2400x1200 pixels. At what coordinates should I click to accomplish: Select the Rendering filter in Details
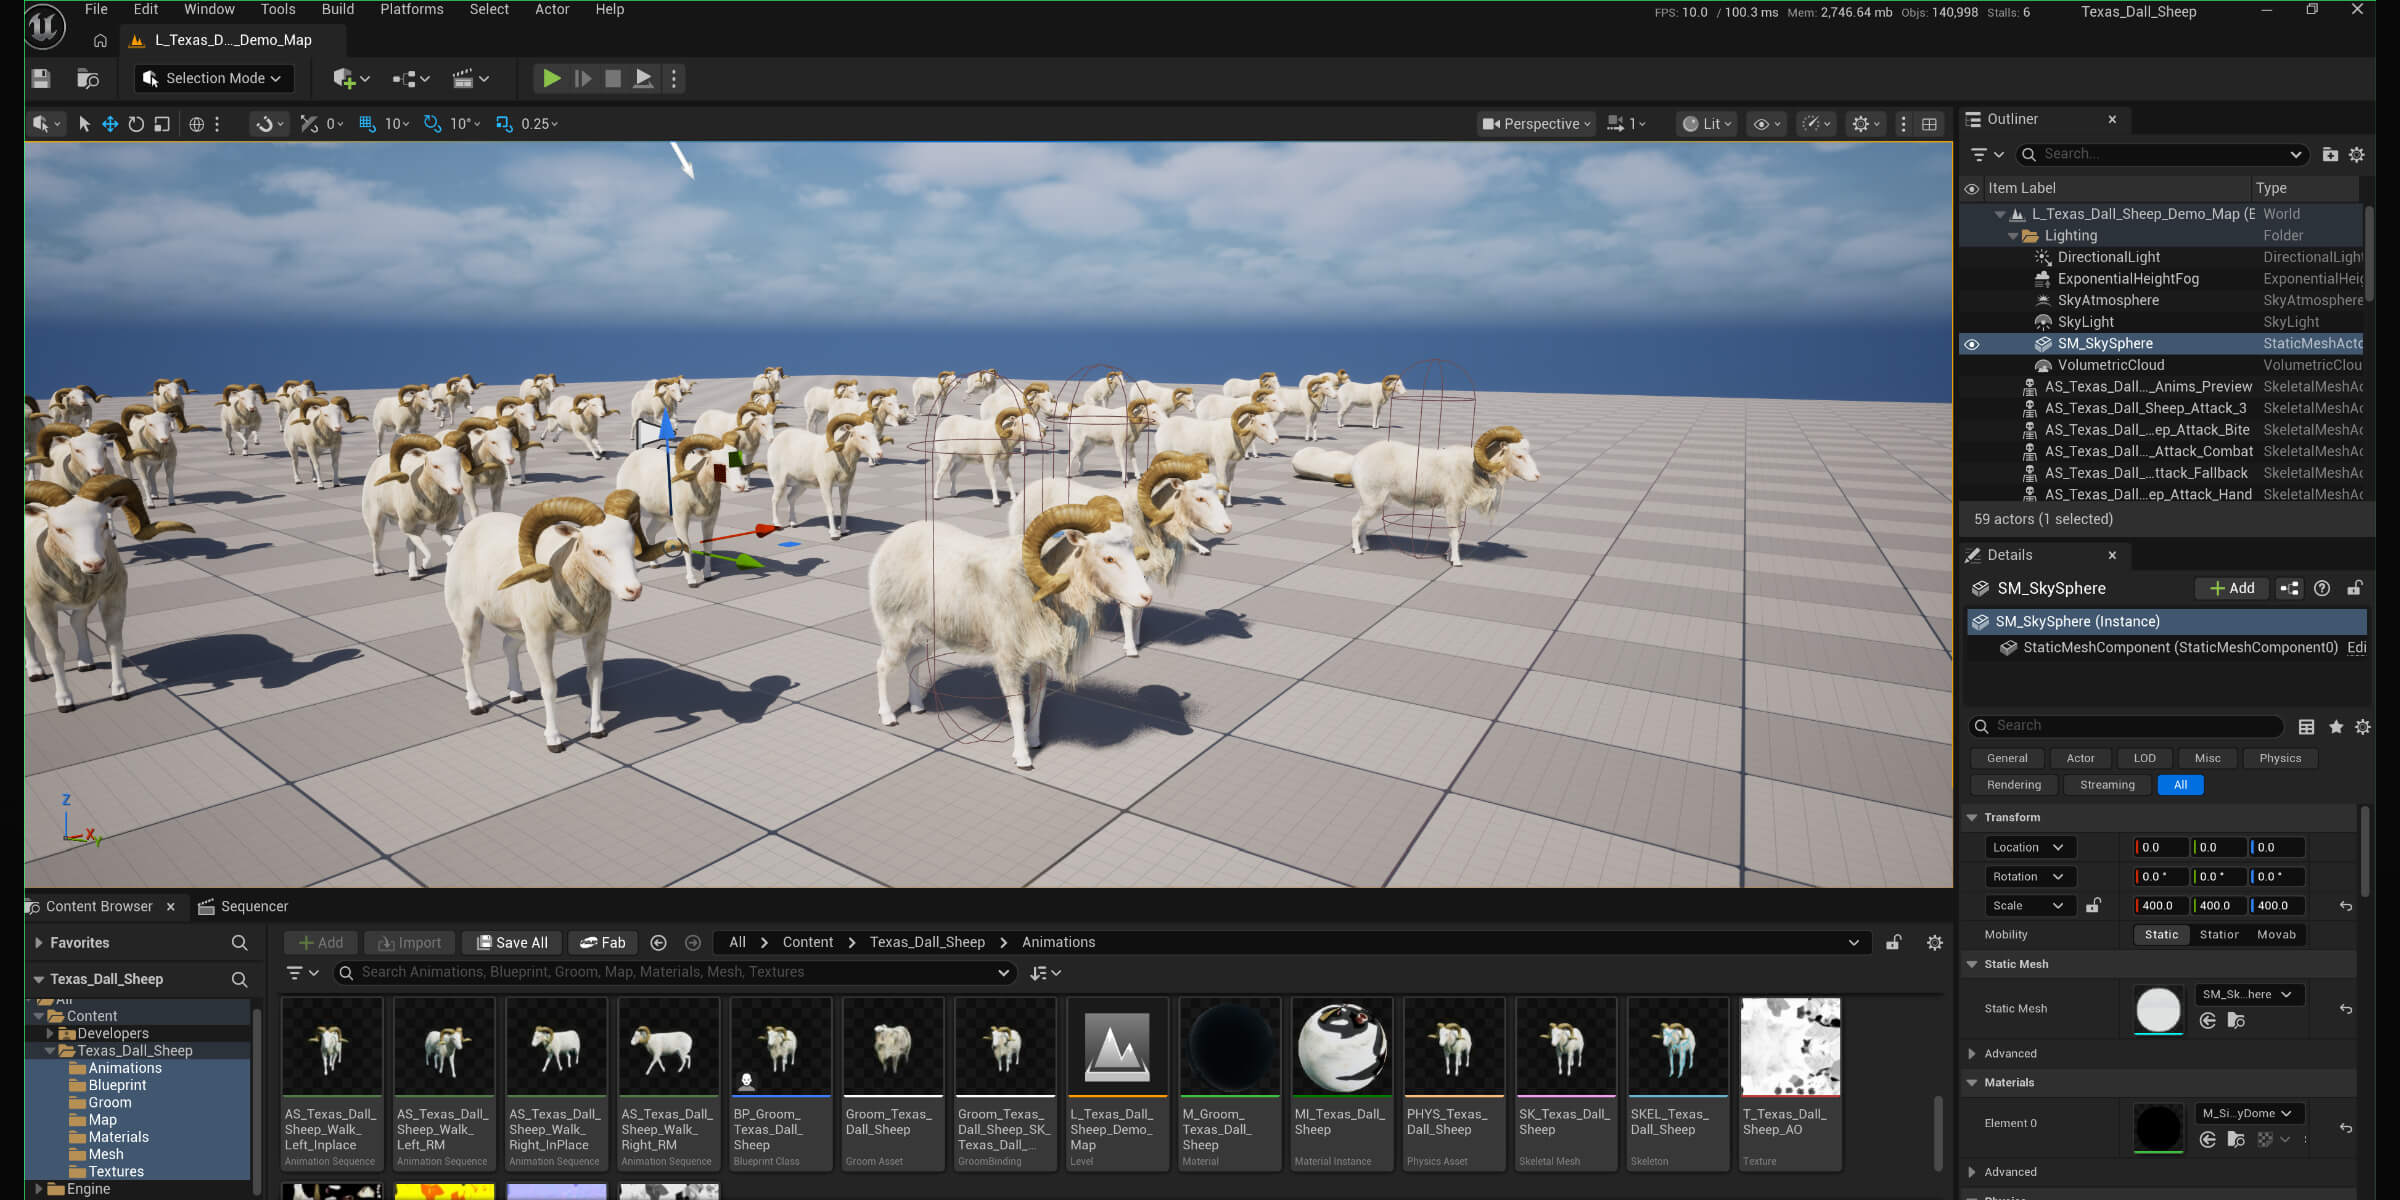coord(2014,785)
